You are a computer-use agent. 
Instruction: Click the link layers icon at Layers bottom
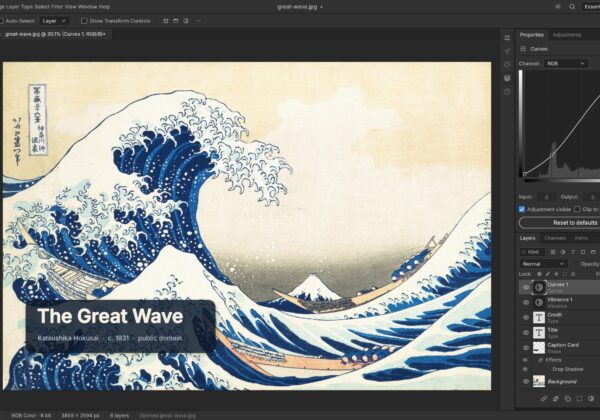(x=544, y=399)
